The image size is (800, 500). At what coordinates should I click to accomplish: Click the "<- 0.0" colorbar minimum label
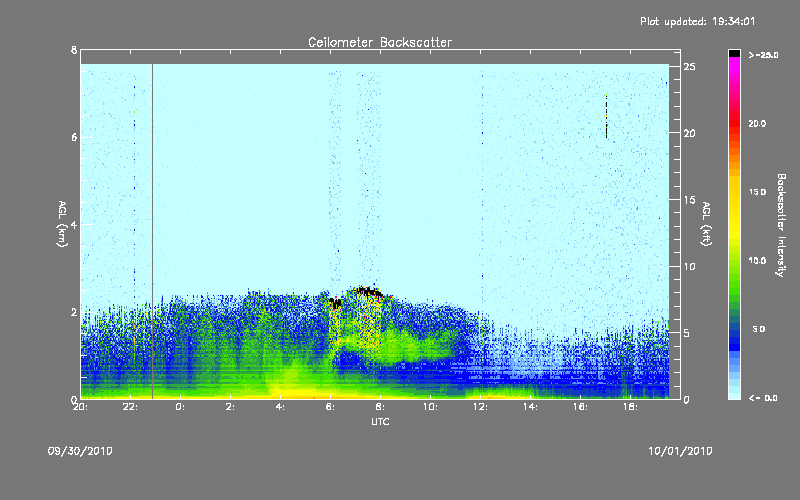click(x=763, y=398)
